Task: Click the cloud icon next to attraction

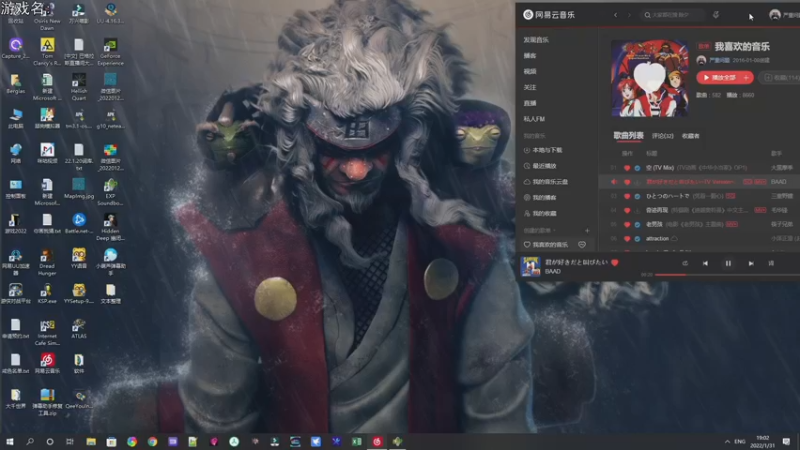Action: click(x=674, y=239)
